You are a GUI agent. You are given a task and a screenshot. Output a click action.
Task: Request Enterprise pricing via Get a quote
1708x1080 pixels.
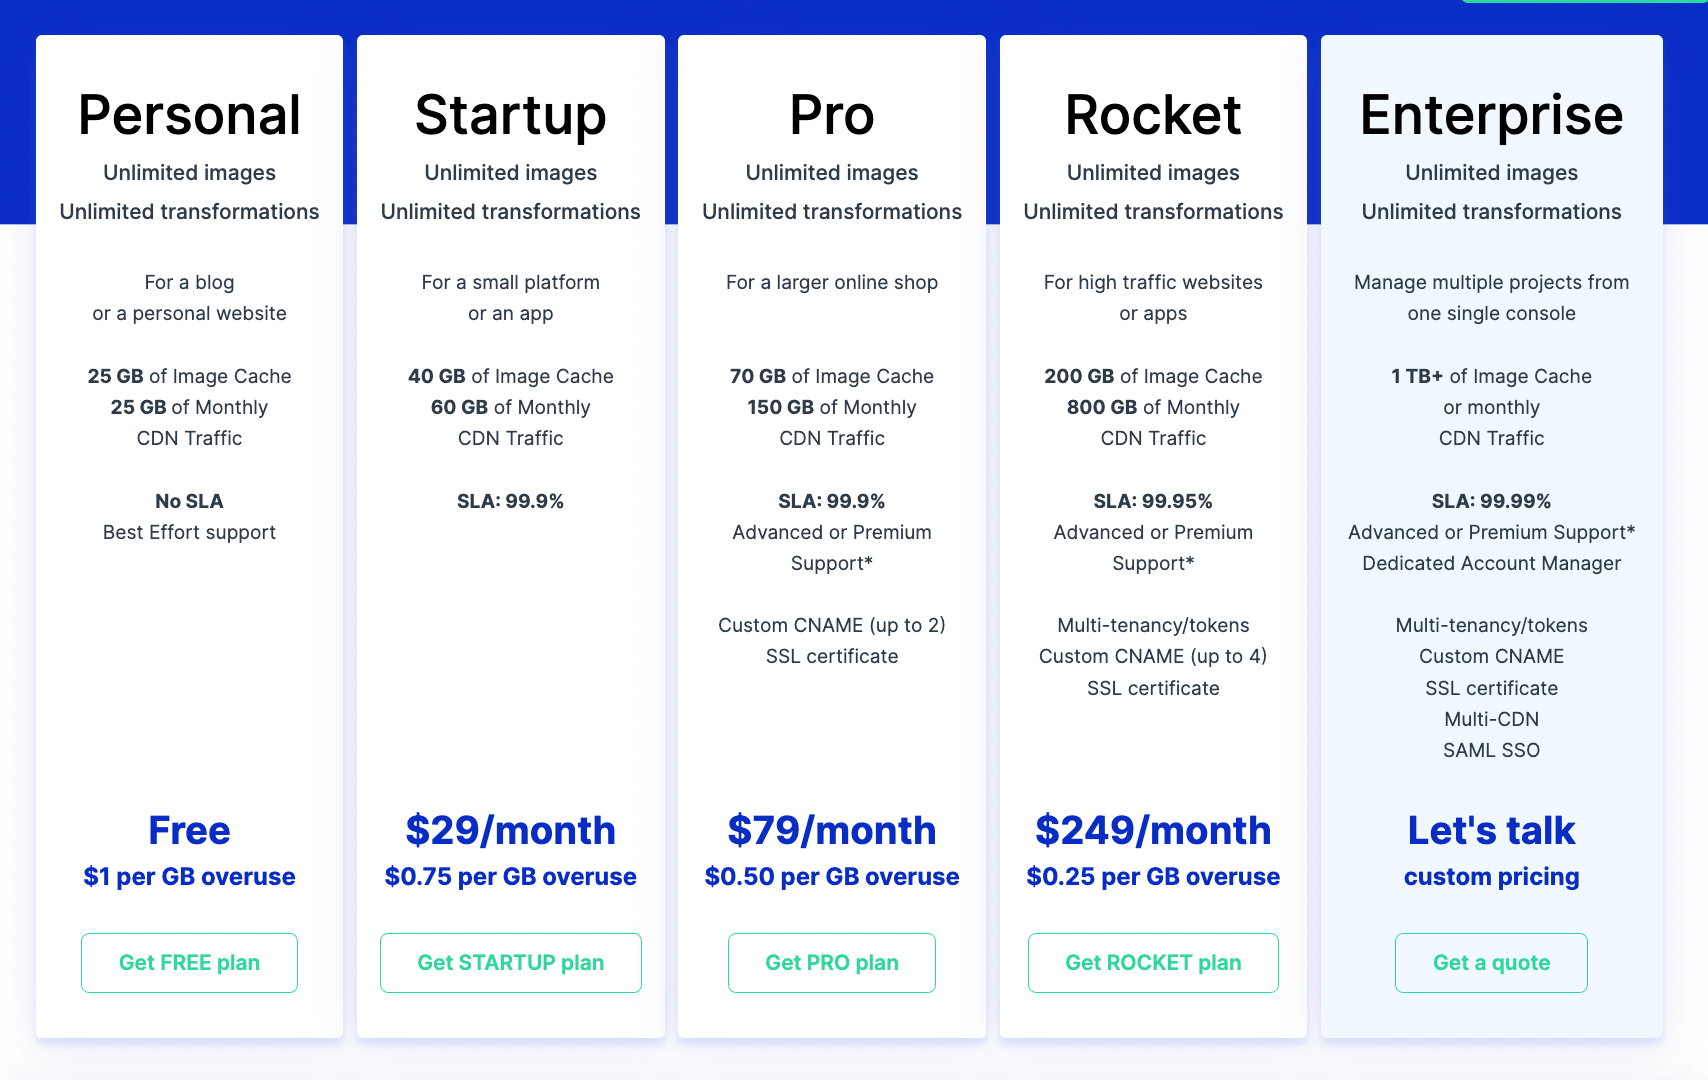[x=1491, y=963]
